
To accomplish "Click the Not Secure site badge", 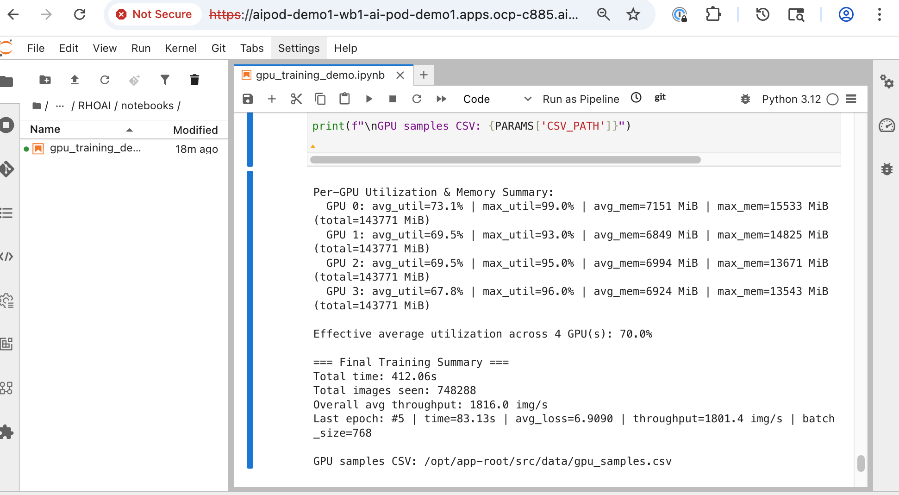I will coord(154,14).
